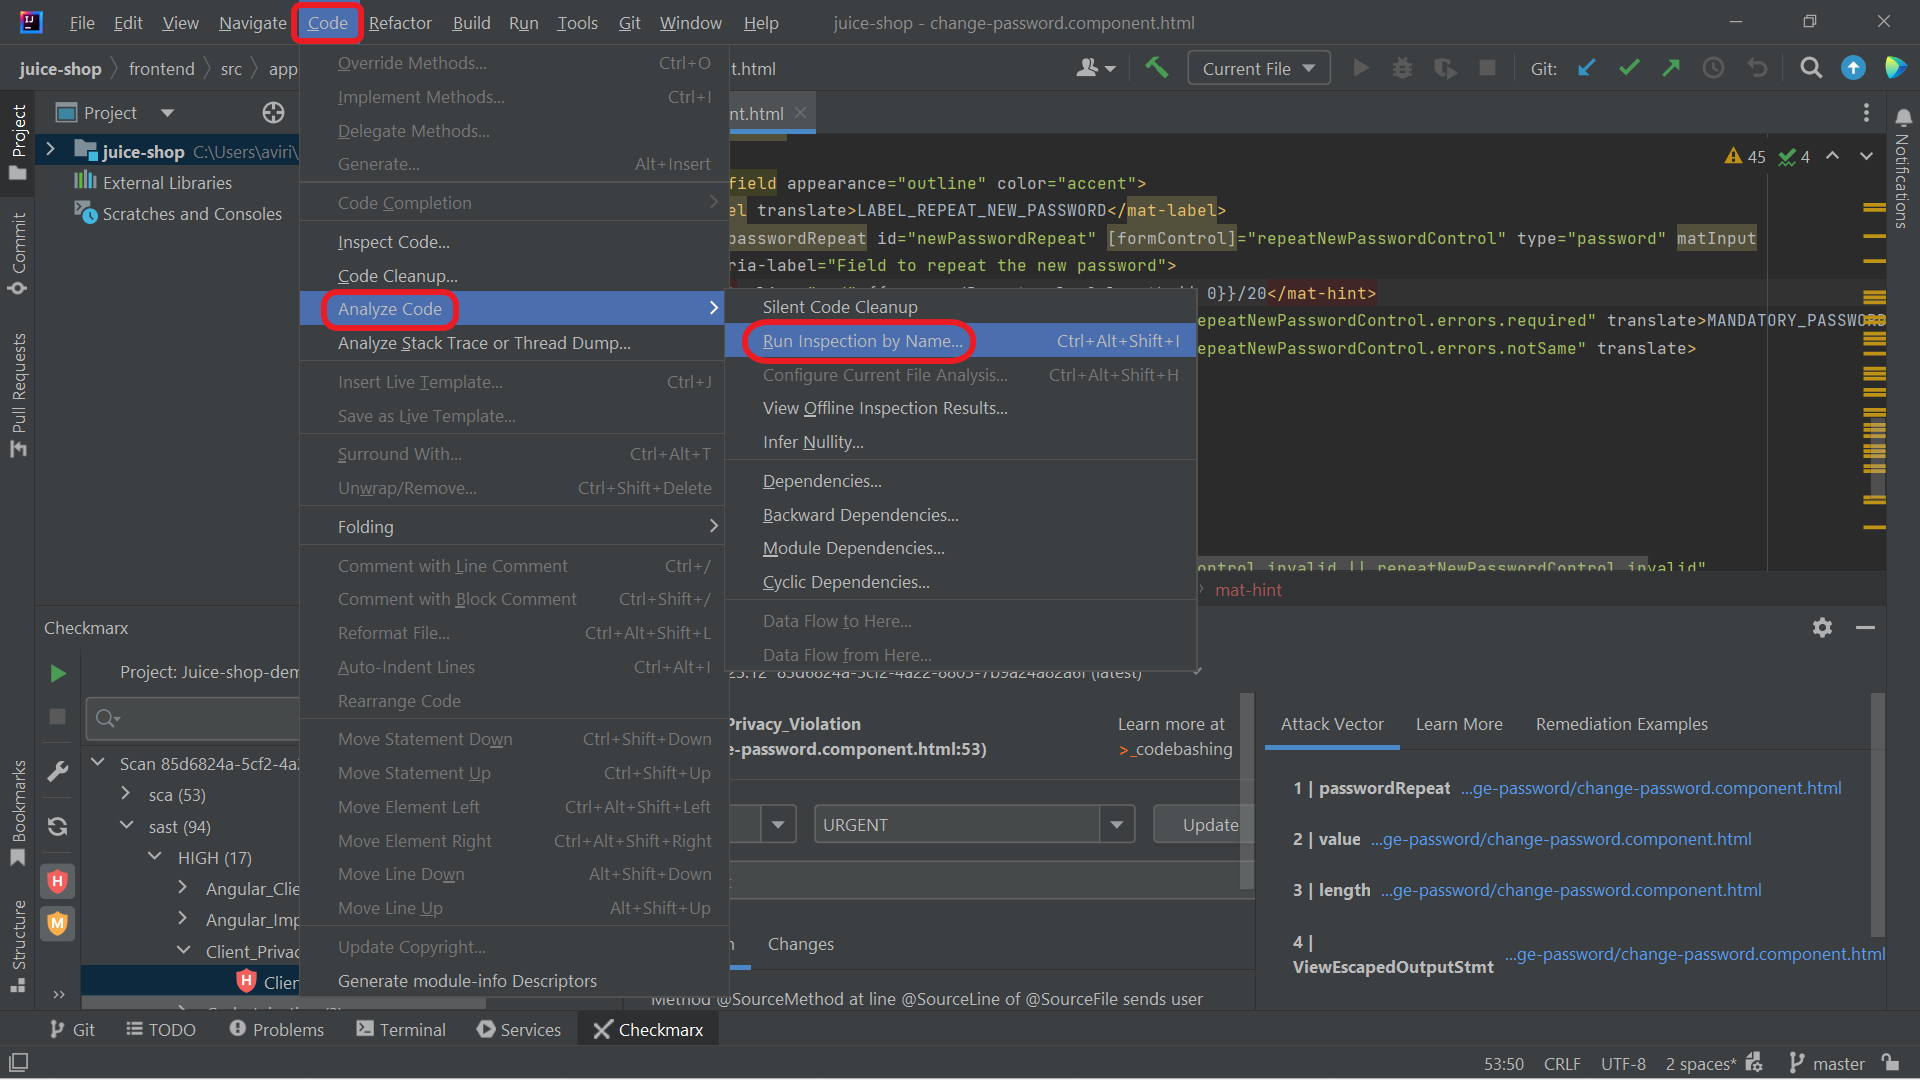The width and height of the screenshot is (1920, 1080).
Task: Open editor tab options three-dot menu
Action: 1866,113
